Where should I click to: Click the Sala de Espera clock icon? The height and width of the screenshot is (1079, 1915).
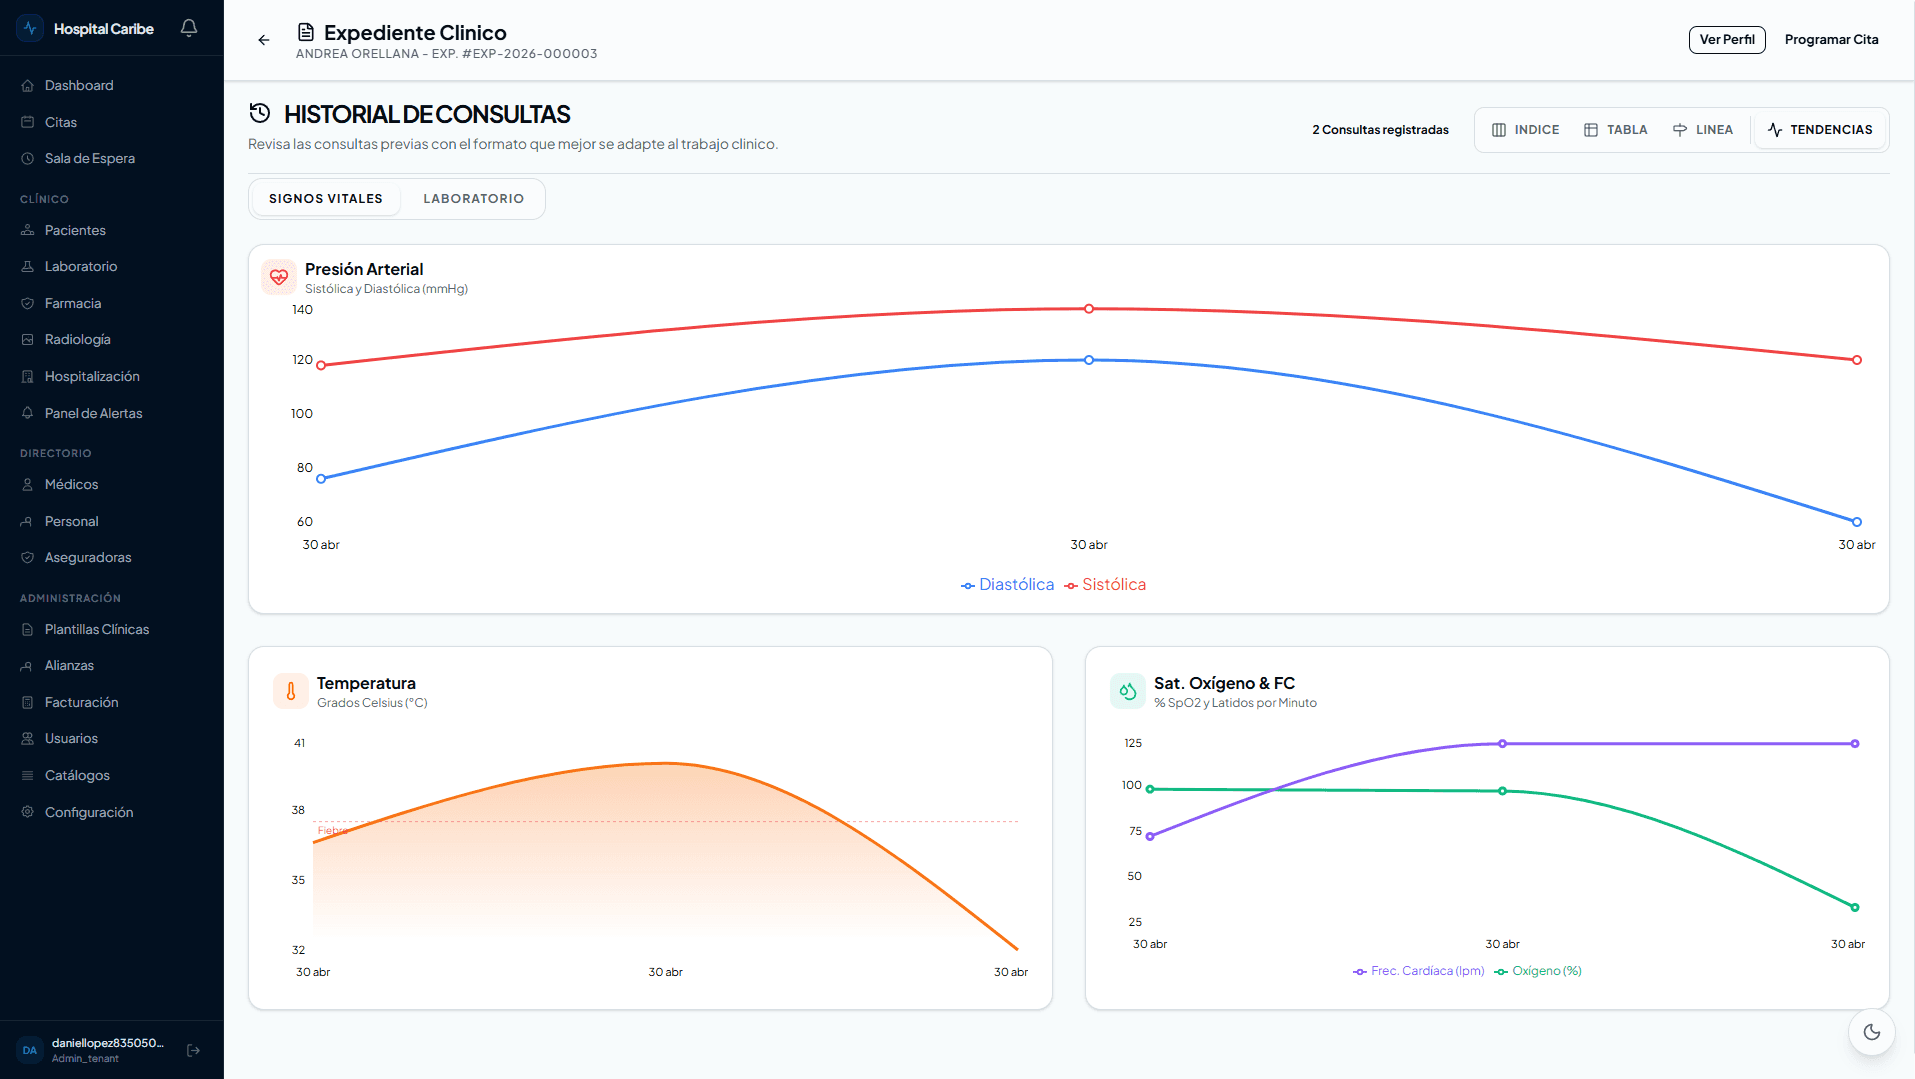tap(28, 159)
